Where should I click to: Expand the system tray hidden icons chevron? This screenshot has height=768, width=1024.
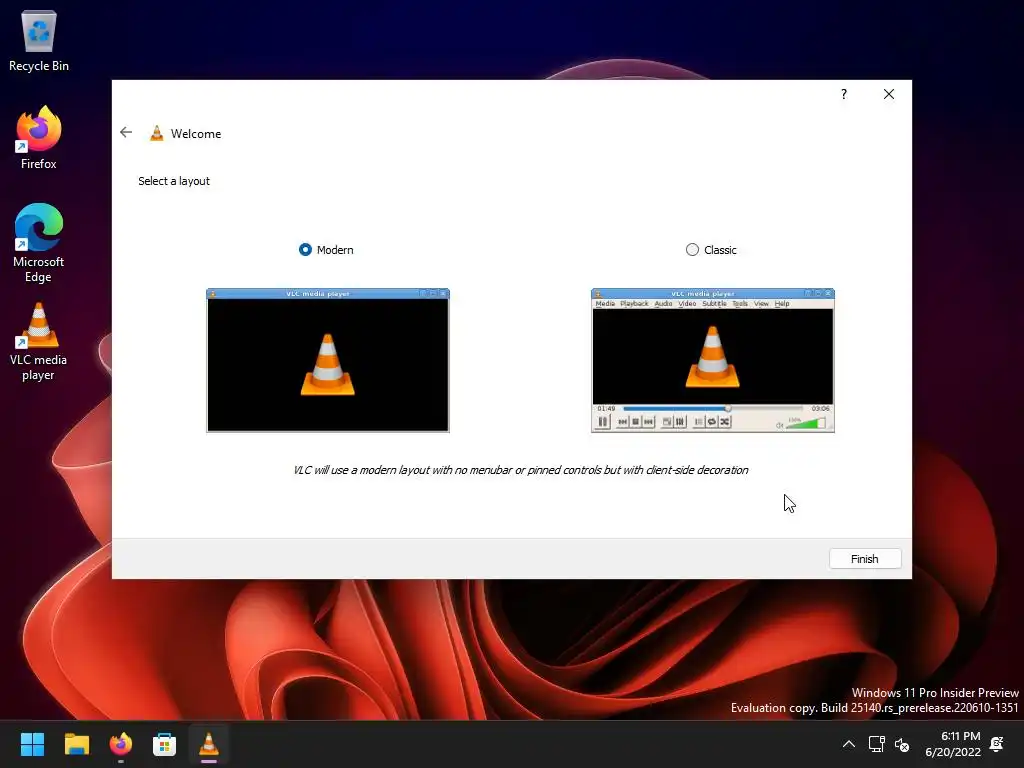pos(848,744)
